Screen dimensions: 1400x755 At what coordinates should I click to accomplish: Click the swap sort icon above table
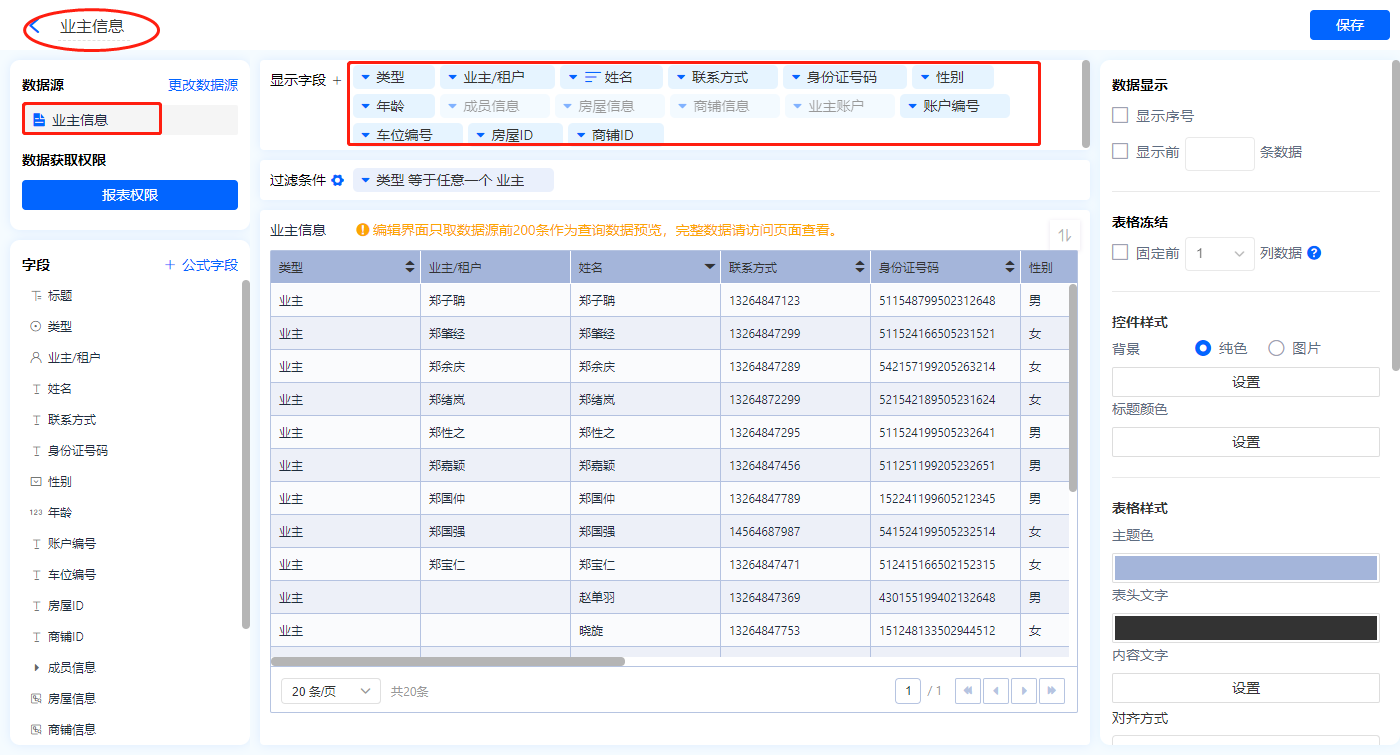[1064, 234]
